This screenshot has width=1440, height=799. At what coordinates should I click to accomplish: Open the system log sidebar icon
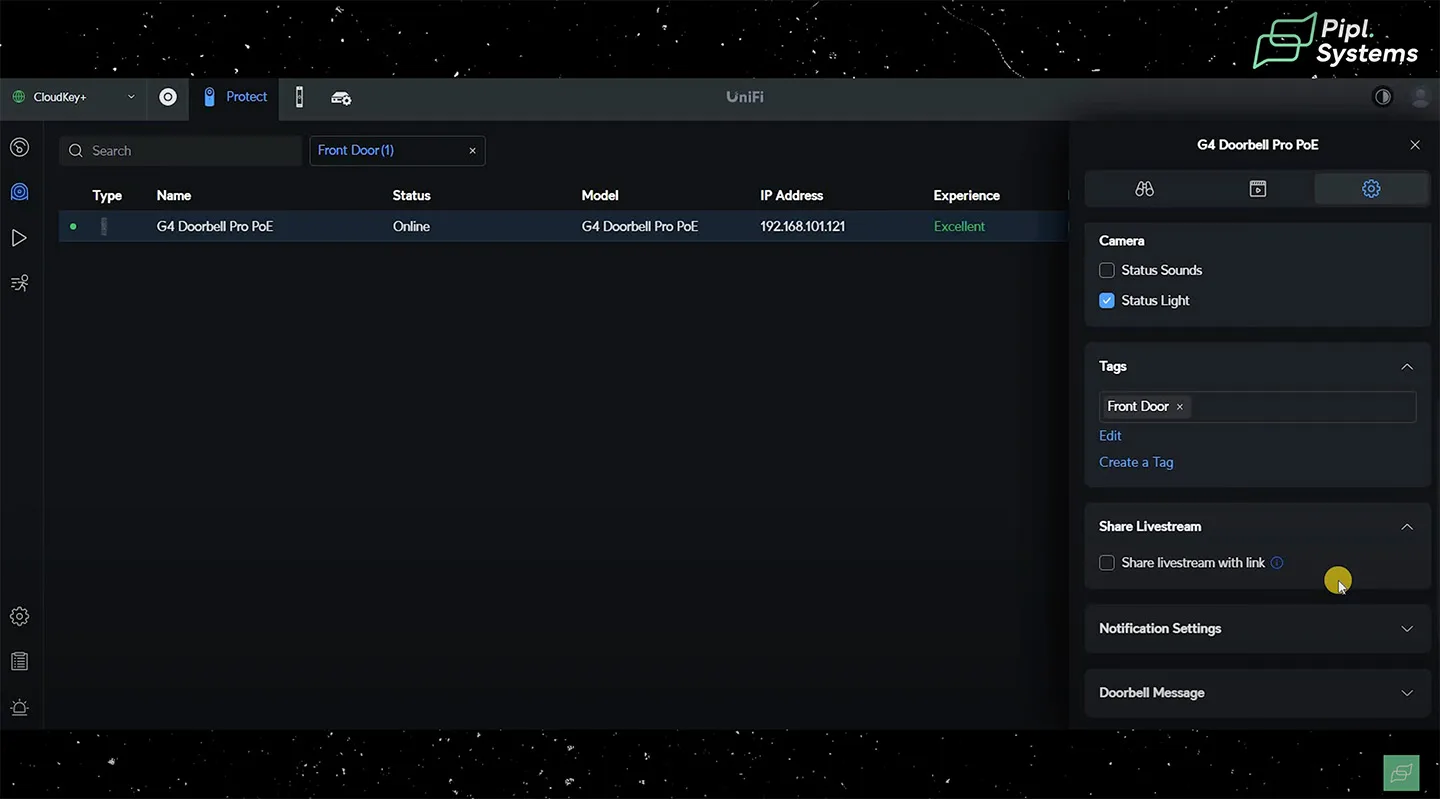[19, 661]
